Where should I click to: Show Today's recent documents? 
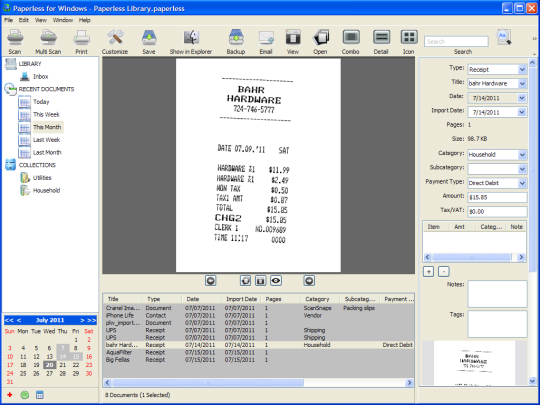41,102
